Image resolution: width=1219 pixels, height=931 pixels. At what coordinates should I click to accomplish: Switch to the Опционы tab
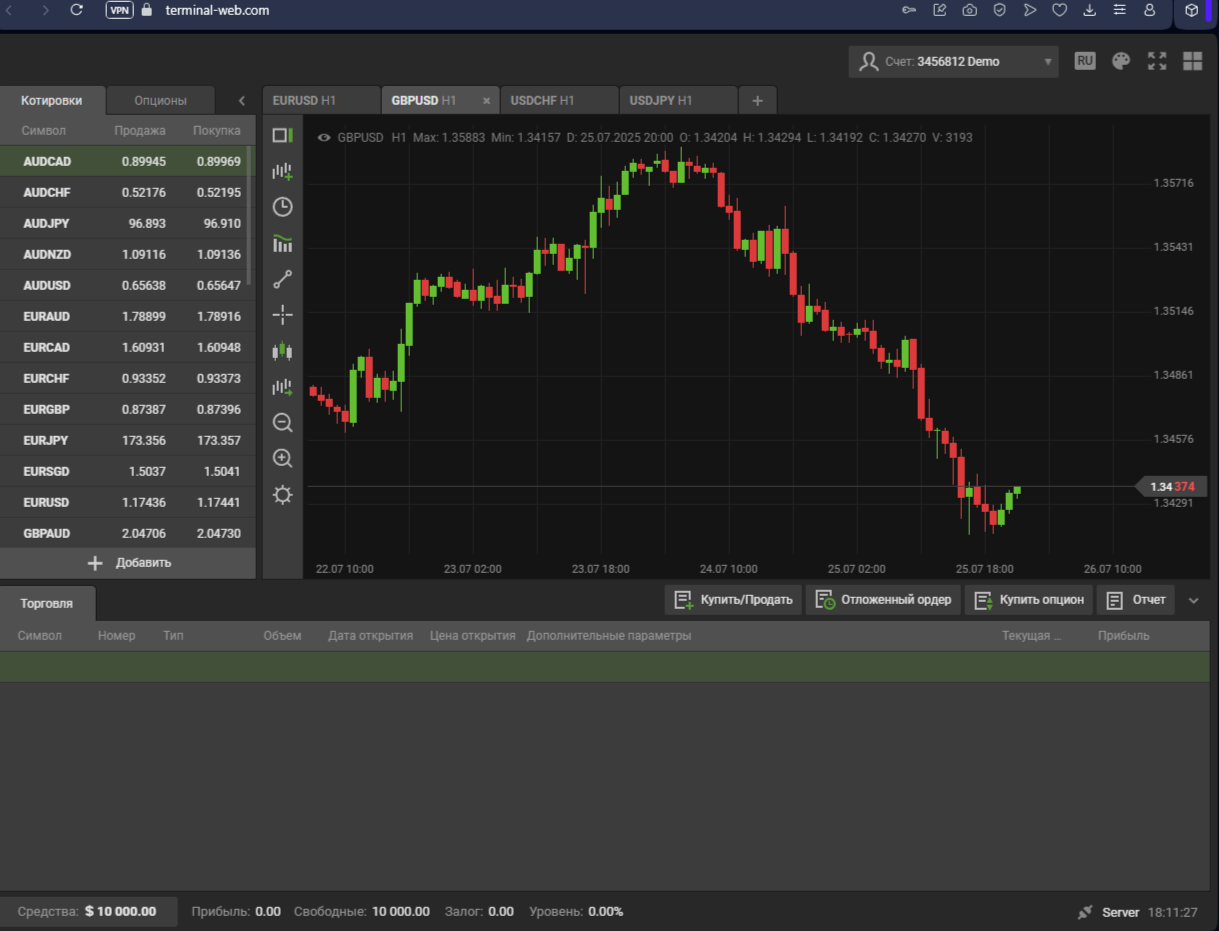160,101
